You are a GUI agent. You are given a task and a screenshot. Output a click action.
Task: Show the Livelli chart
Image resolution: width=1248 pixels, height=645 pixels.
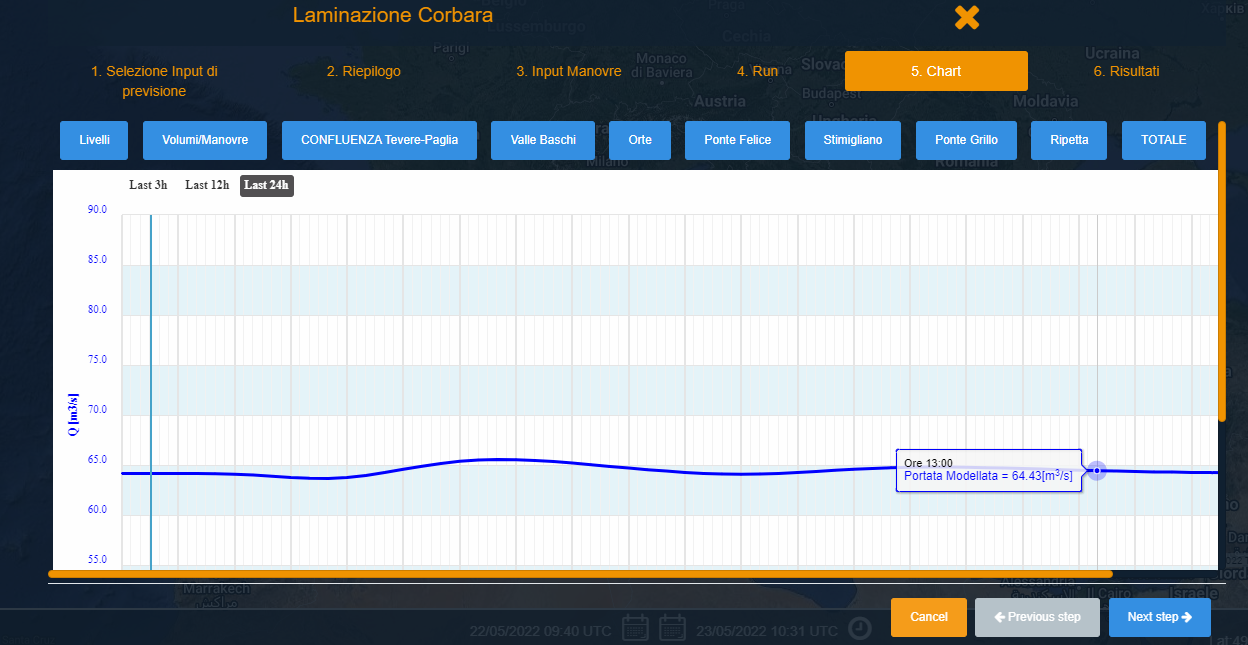coord(95,140)
